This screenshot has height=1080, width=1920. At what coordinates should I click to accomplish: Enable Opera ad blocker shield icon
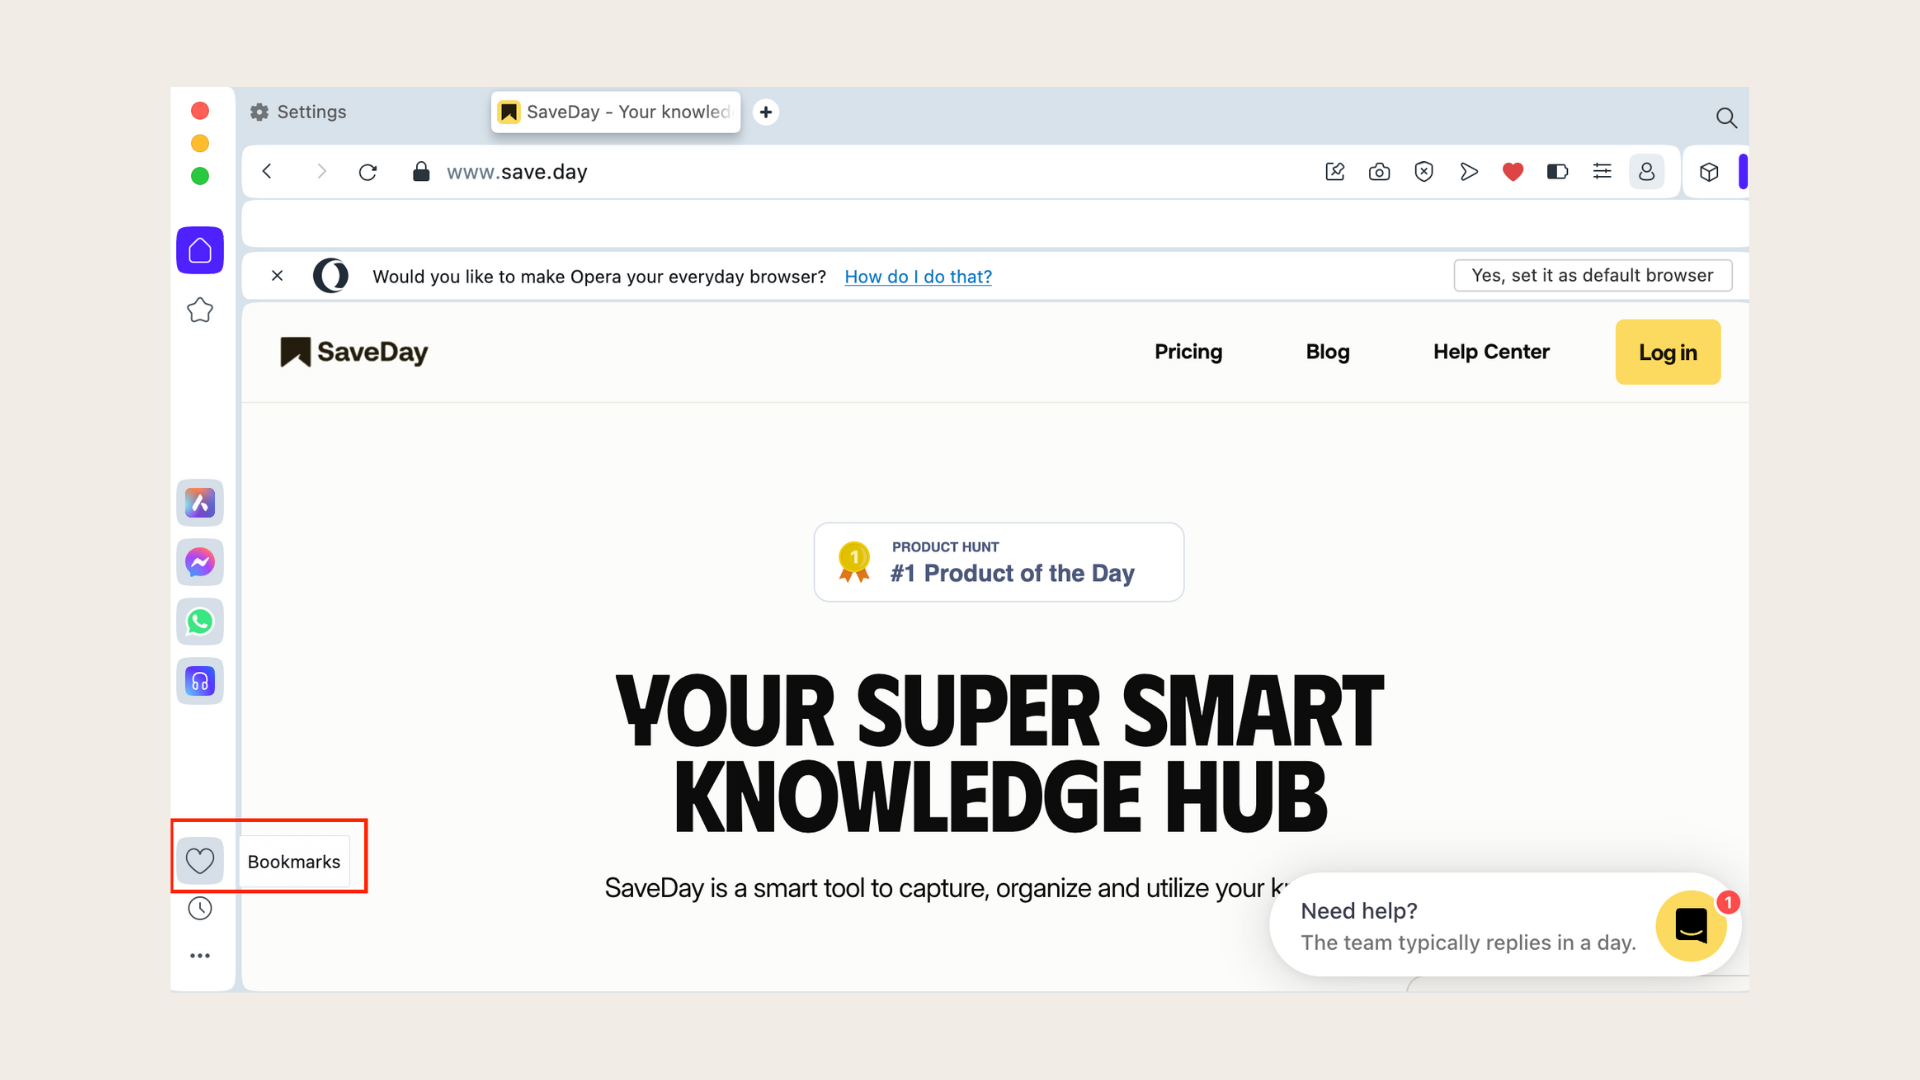click(x=1424, y=171)
